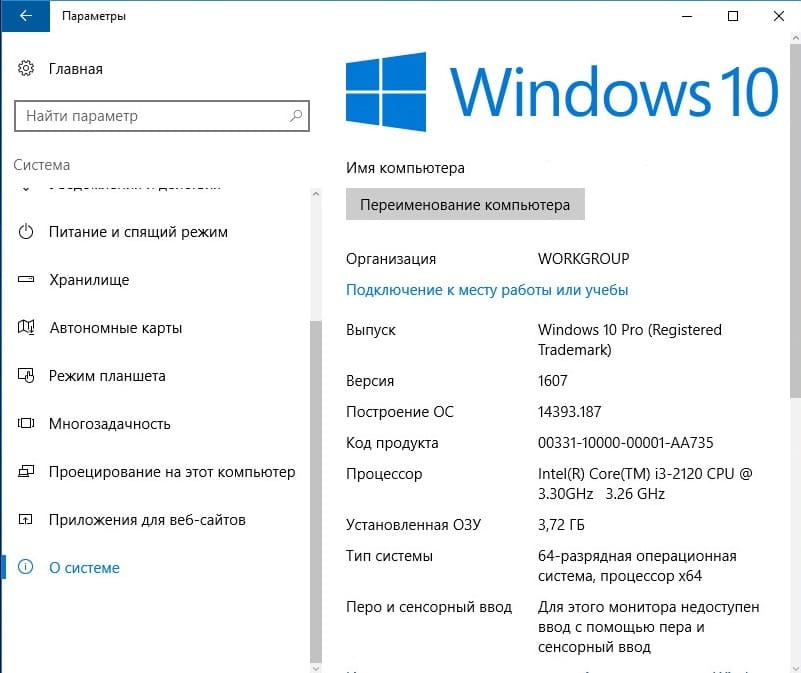Click product ID 00331-10000-00001-AA735
Viewport: 801px width, 673px height.
pos(625,443)
